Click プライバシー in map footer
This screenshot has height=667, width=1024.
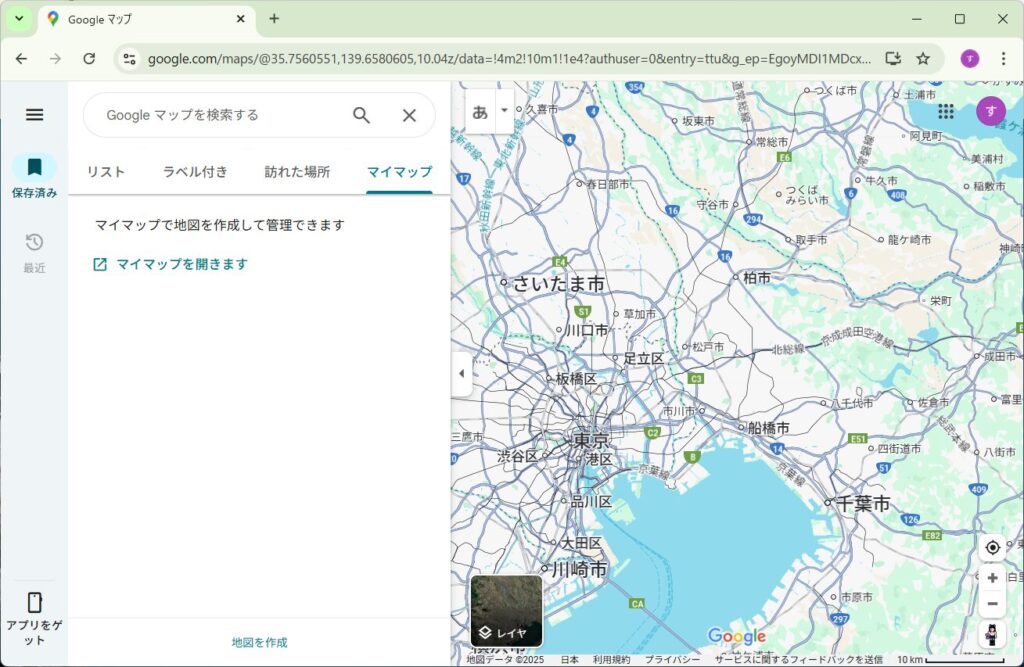click(672, 659)
